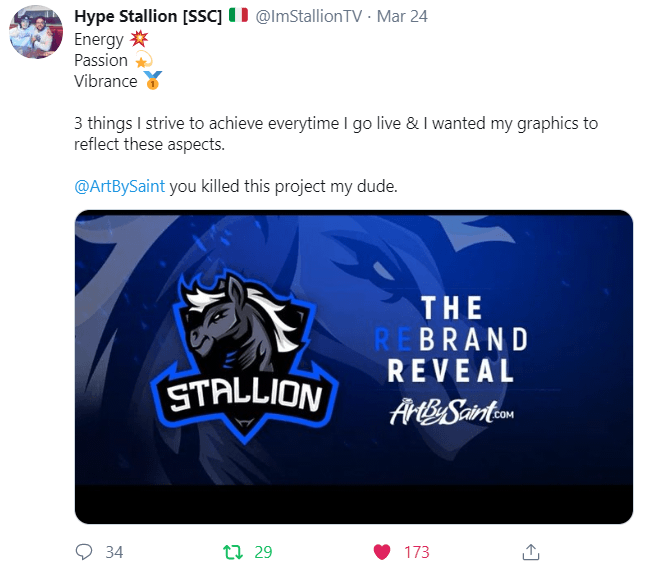Click the retweet count 29
The image size is (645, 571).
click(263, 552)
